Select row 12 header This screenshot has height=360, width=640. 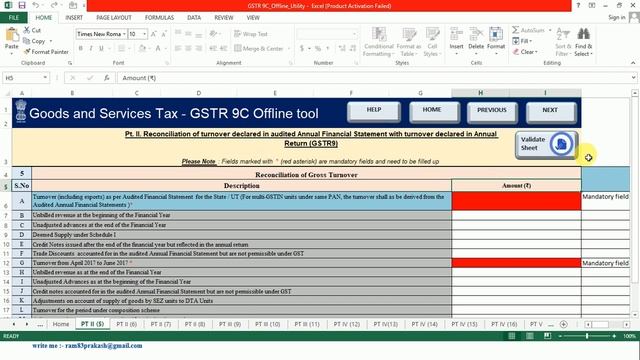pos(6,263)
